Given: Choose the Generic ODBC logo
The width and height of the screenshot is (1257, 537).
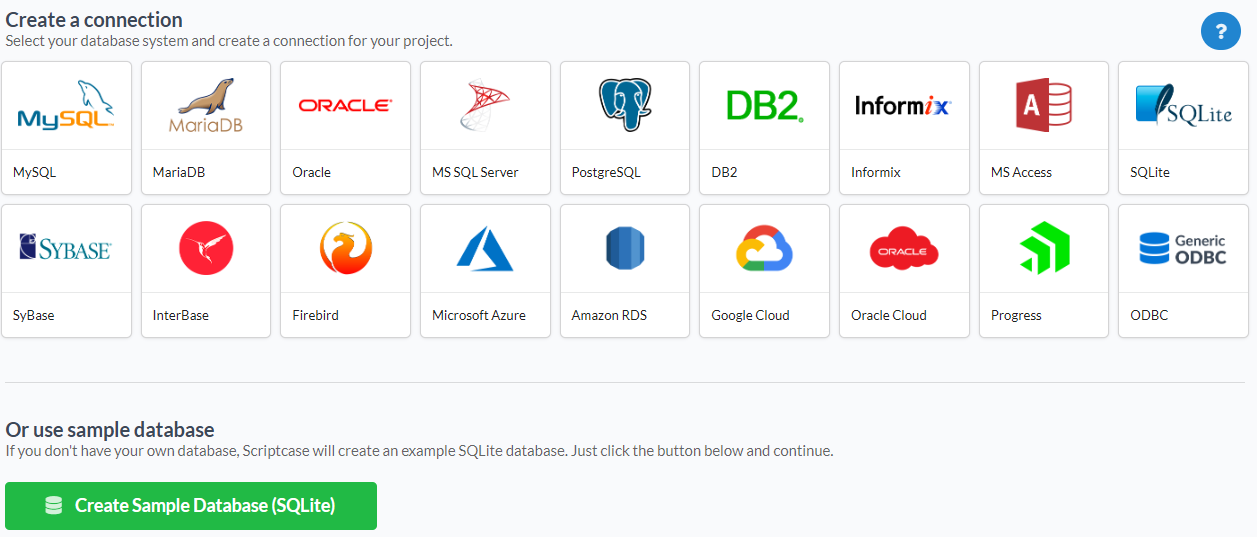Looking at the screenshot, I should click(x=1184, y=248).
